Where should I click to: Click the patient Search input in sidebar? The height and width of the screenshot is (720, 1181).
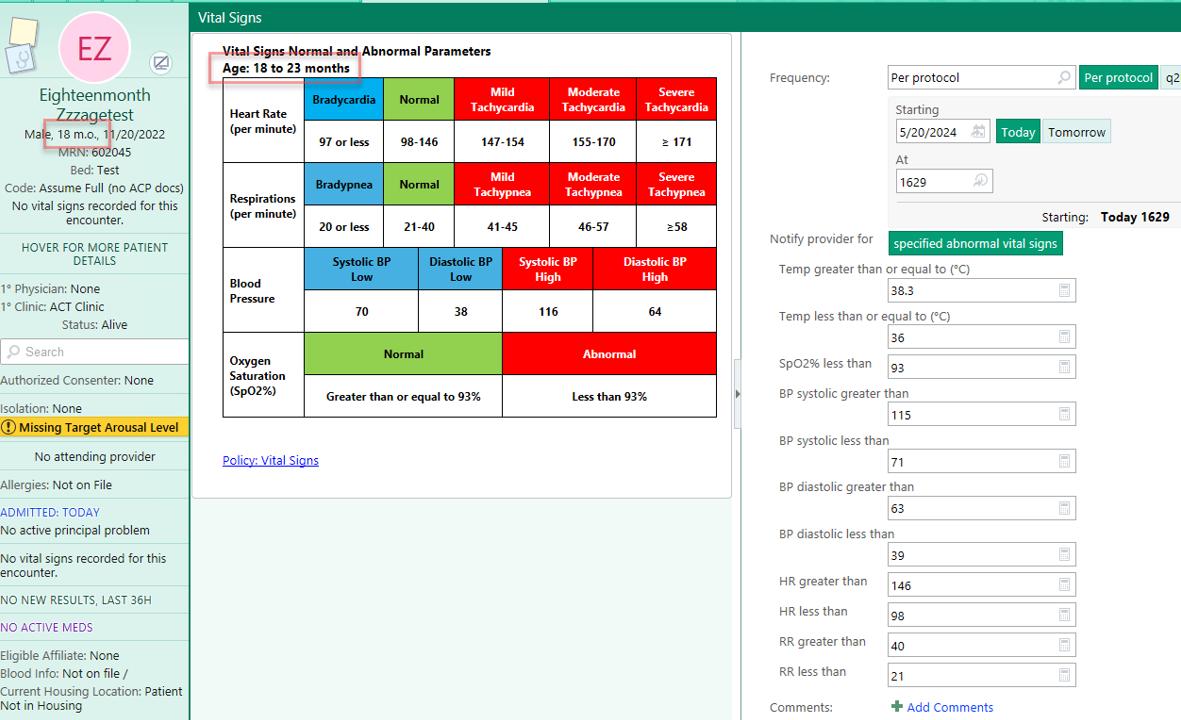click(x=95, y=352)
